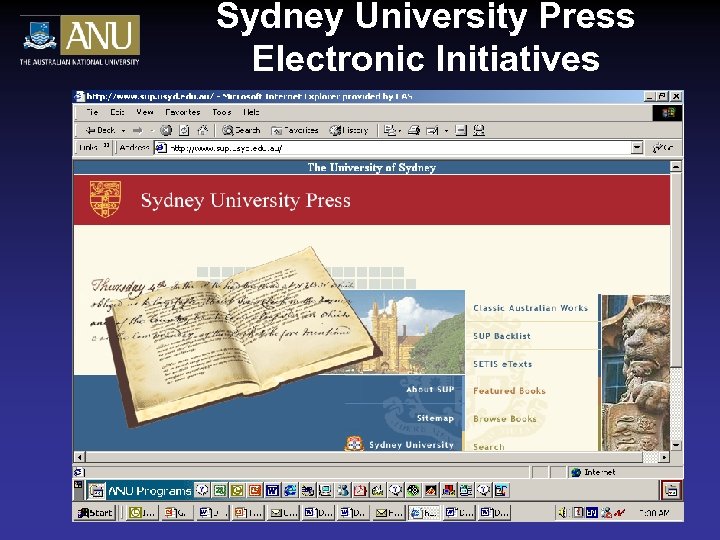Show the History pane from the toolbar
This screenshot has width=720, height=540.
click(349, 130)
